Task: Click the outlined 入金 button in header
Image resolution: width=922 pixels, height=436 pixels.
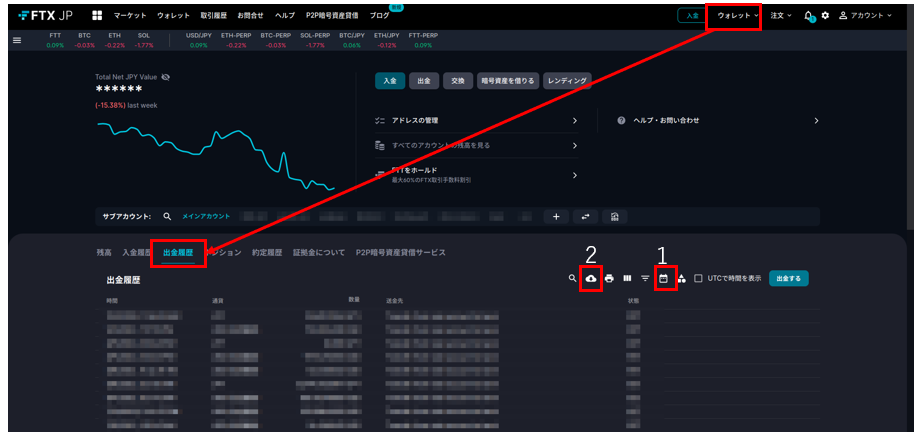Action: [x=692, y=16]
